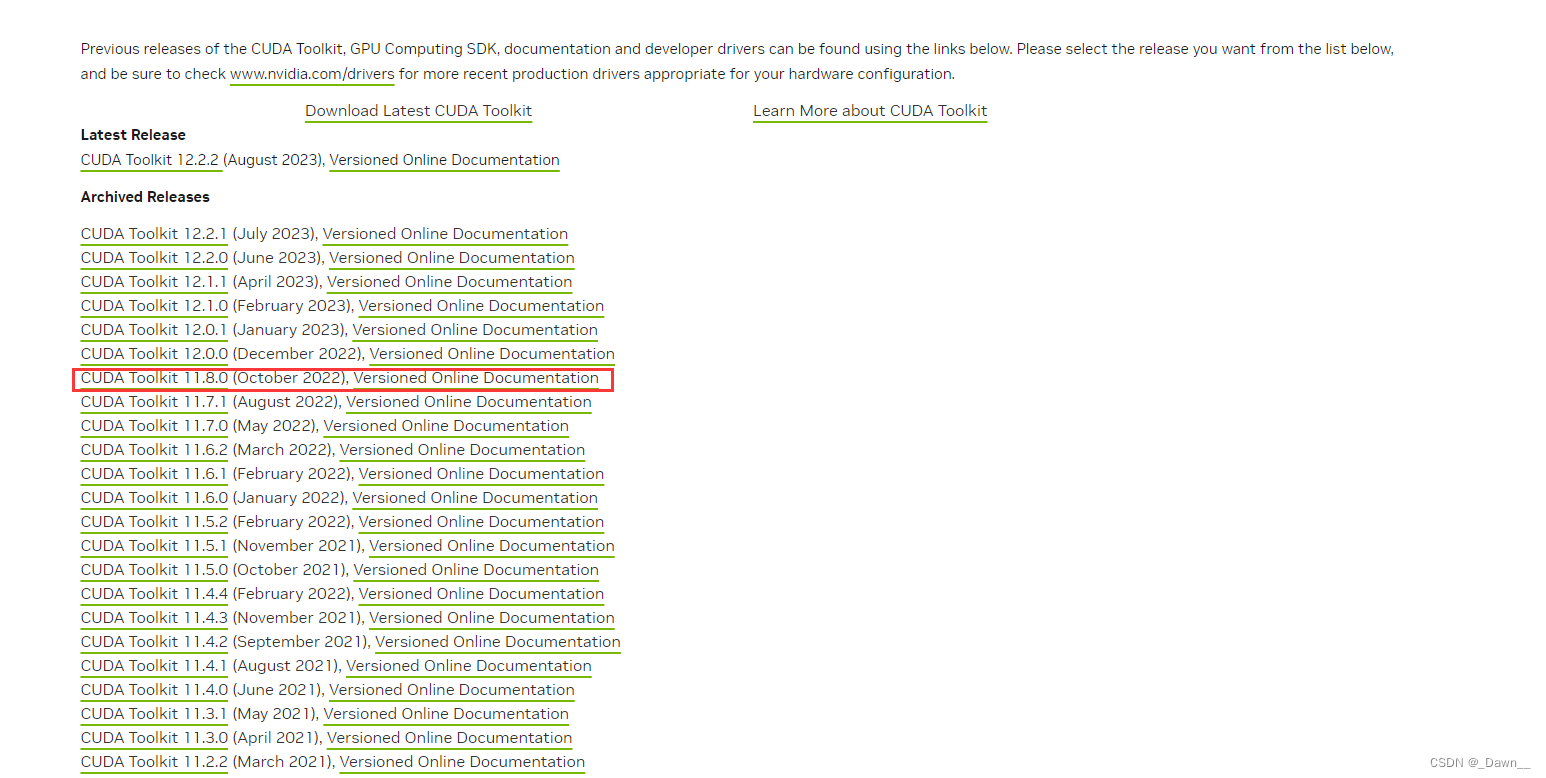
Task: Open CUDA Toolkit 12.1.1 download page
Action: [x=154, y=282]
